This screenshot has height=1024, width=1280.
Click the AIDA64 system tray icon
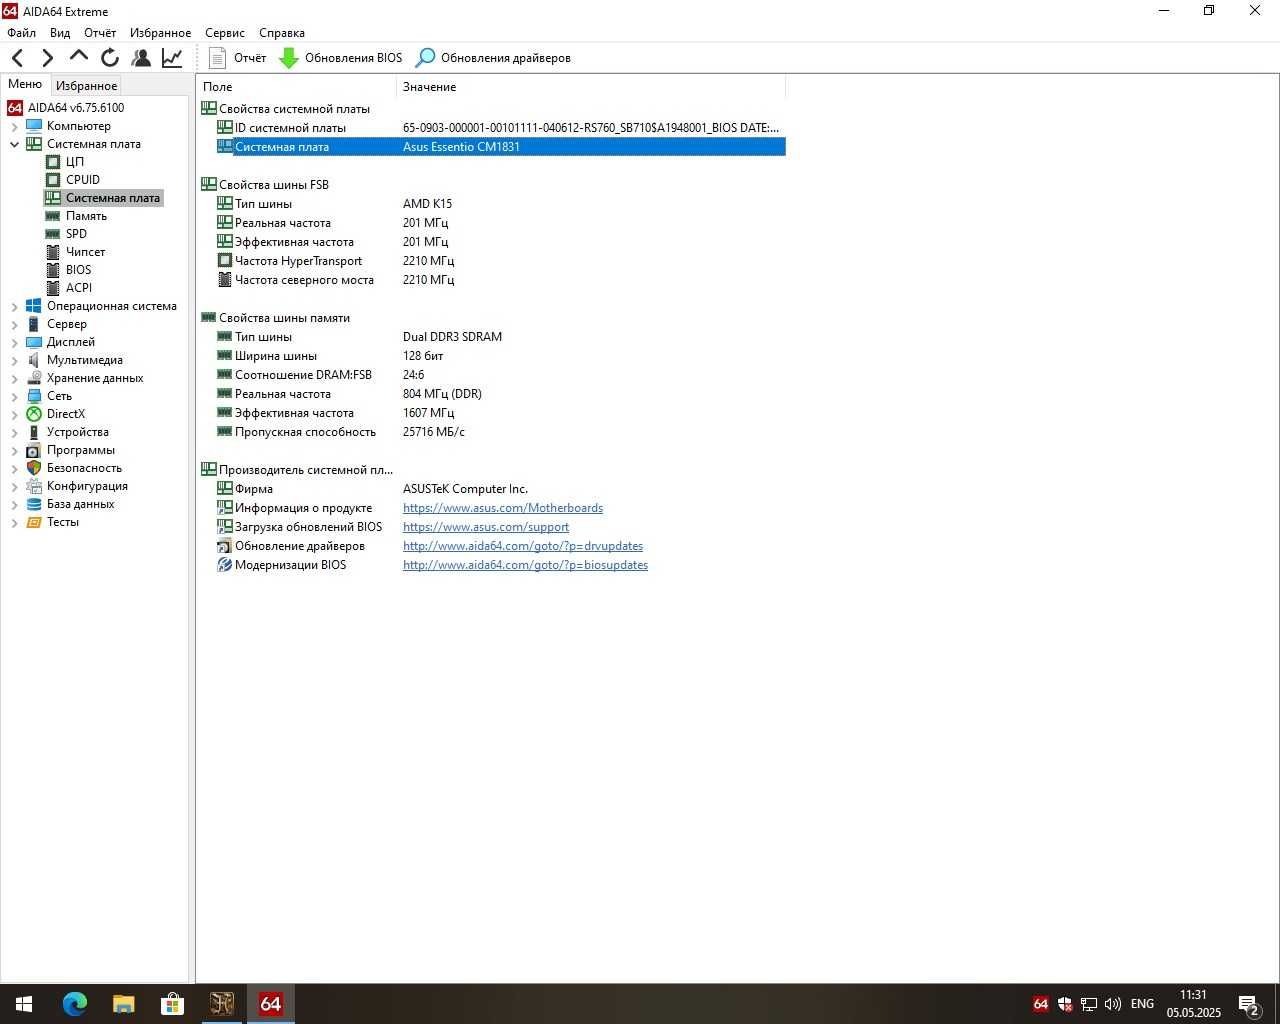[1040, 1004]
